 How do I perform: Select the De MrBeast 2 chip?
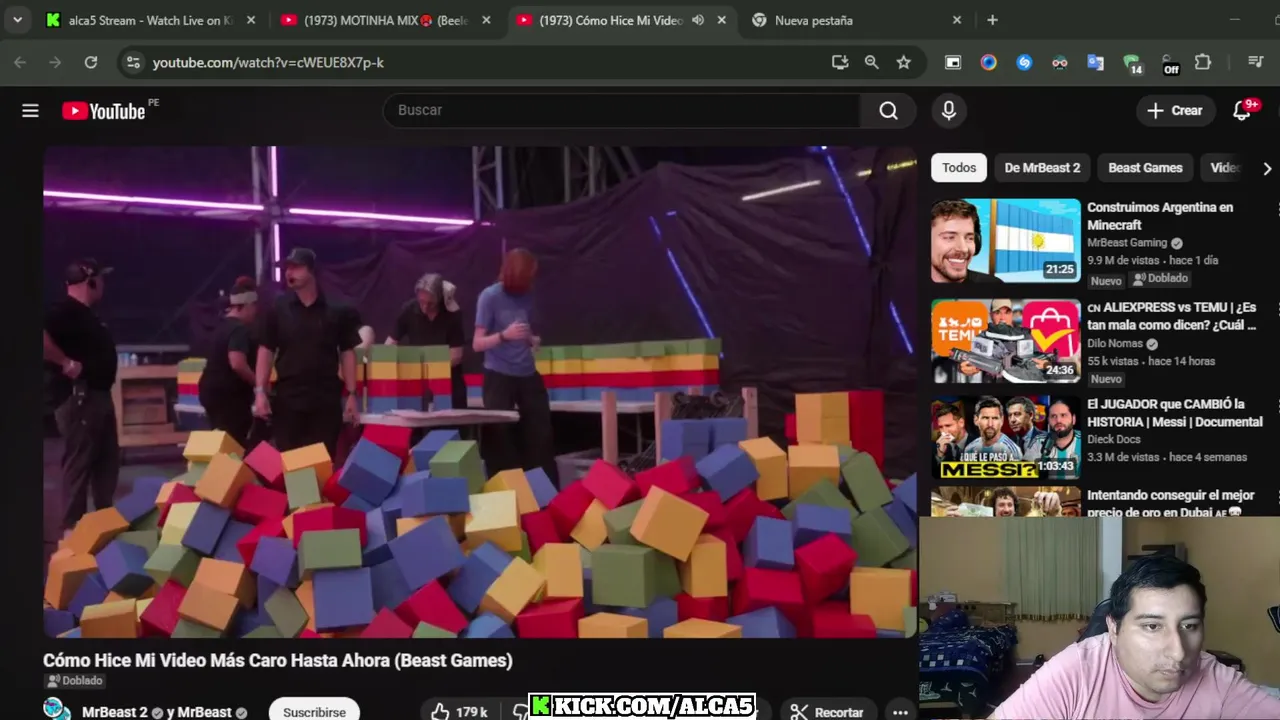point(1042,168)
